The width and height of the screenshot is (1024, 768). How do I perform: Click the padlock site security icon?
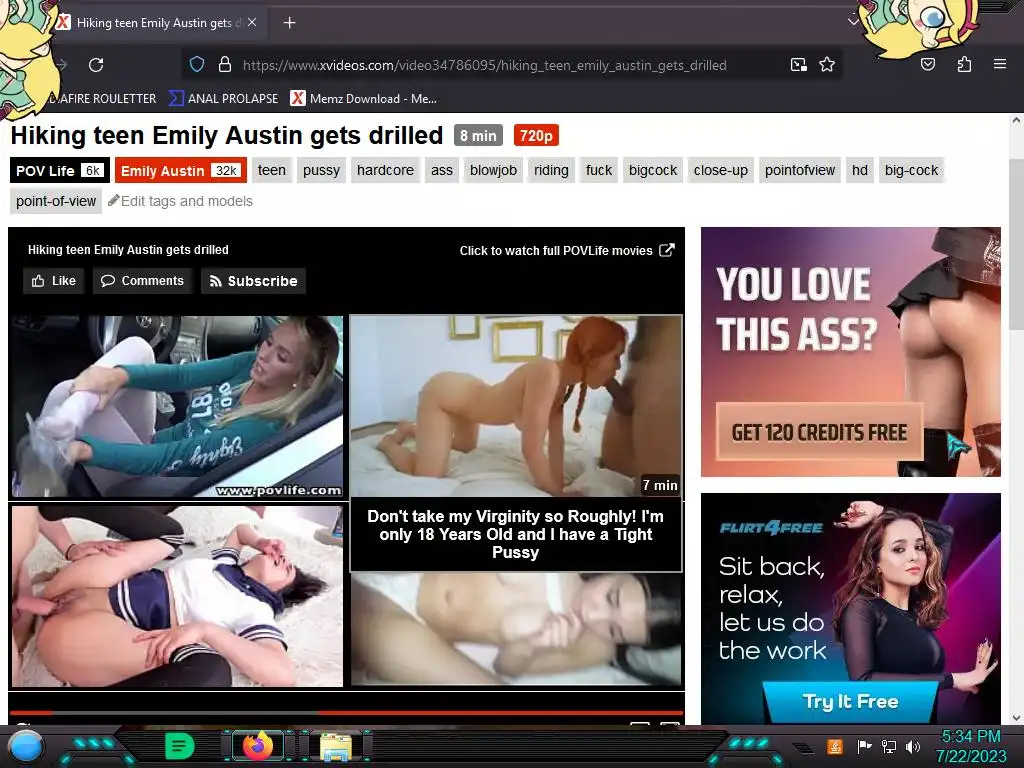(x=225, y=65)
